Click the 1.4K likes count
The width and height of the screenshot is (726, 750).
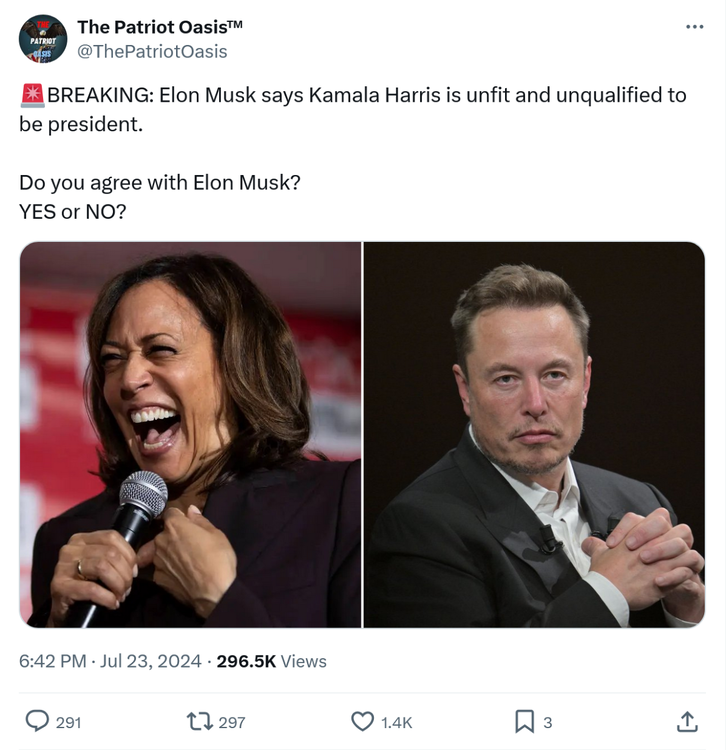click(x=396, y=722)
